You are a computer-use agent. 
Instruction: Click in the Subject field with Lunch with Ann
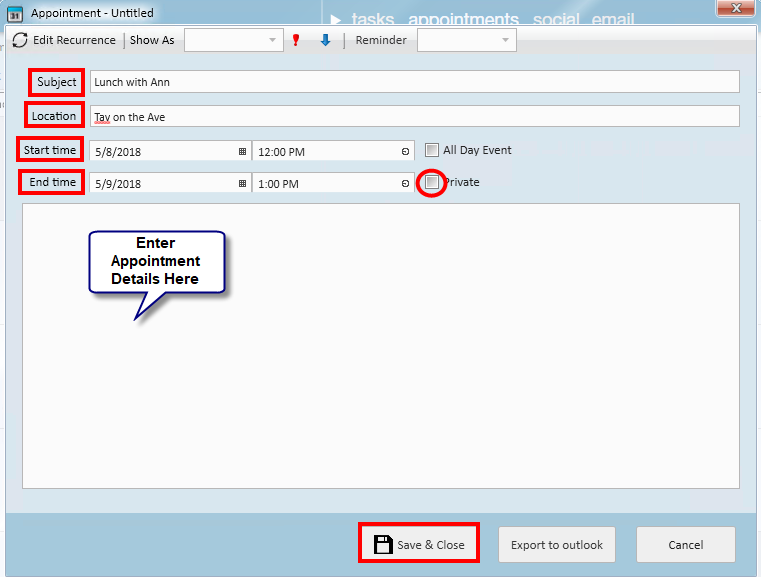(x=415, y=82)
